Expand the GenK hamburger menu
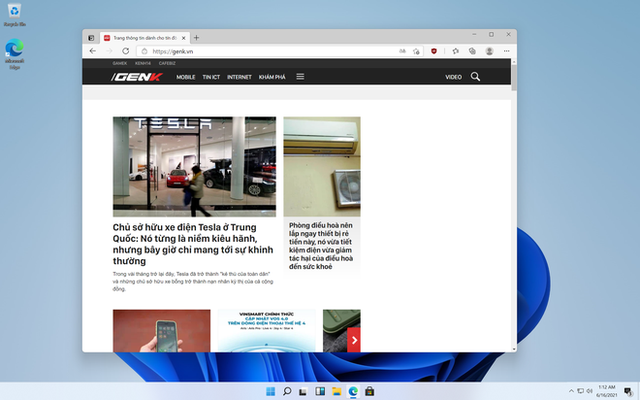The height and width of the screenshot is (400, 640). point(300,77)
